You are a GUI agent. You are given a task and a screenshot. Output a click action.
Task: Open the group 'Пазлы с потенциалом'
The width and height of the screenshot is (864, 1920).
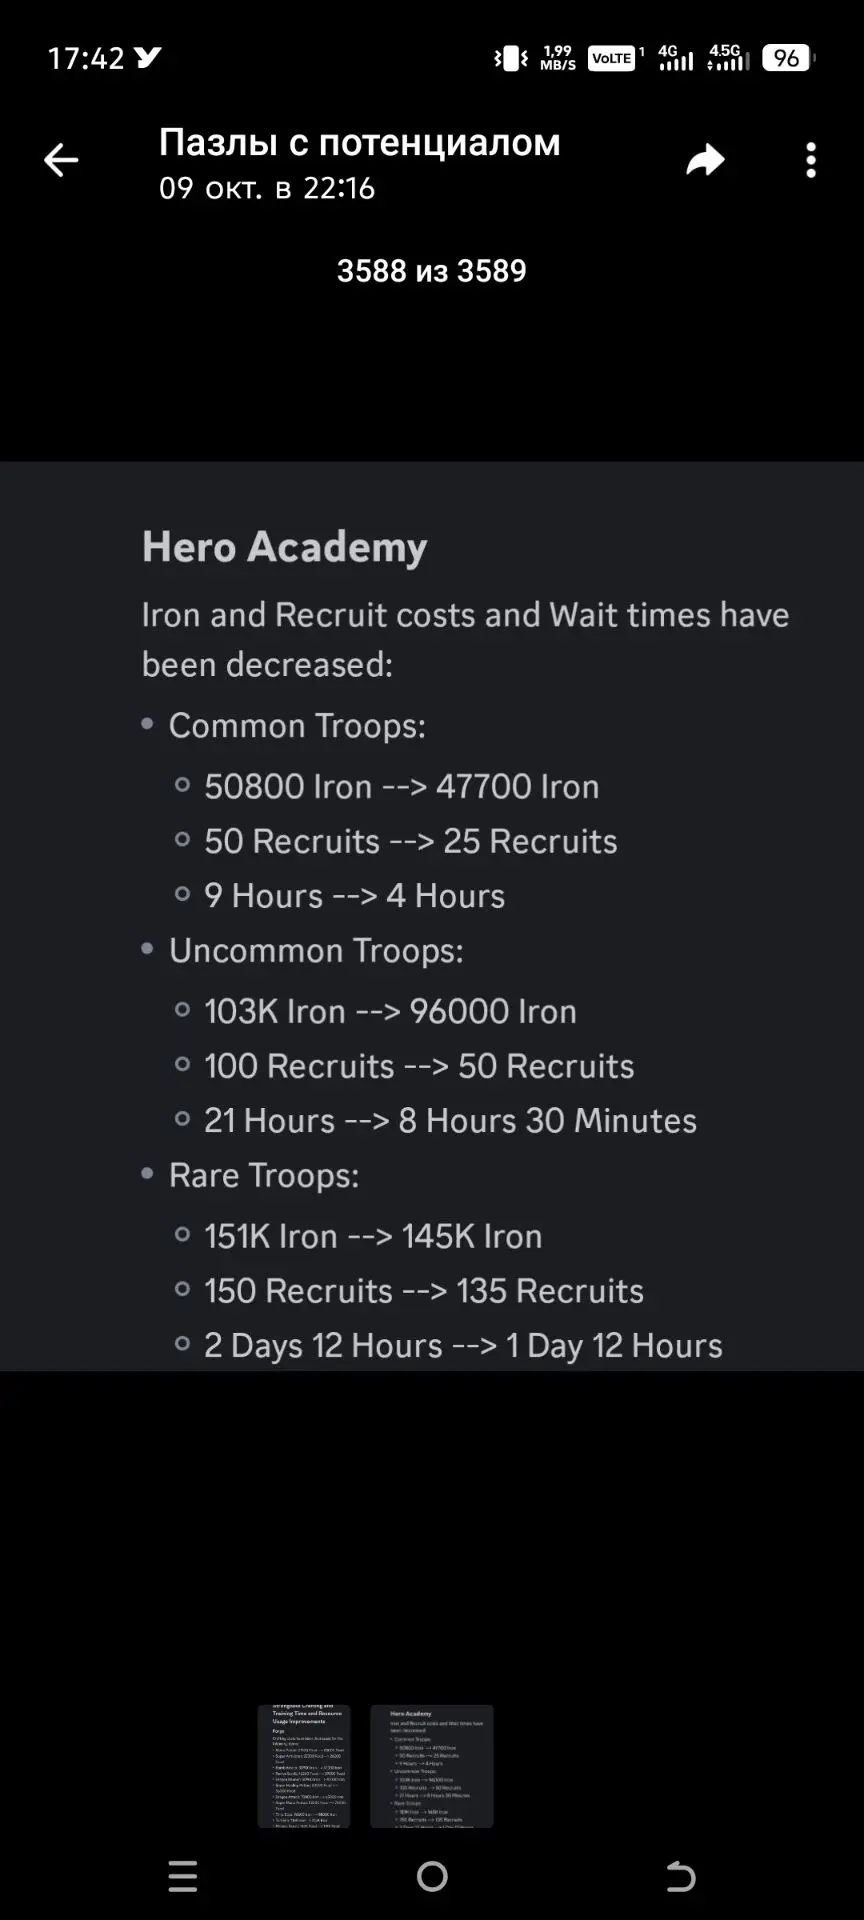(359, 142)
